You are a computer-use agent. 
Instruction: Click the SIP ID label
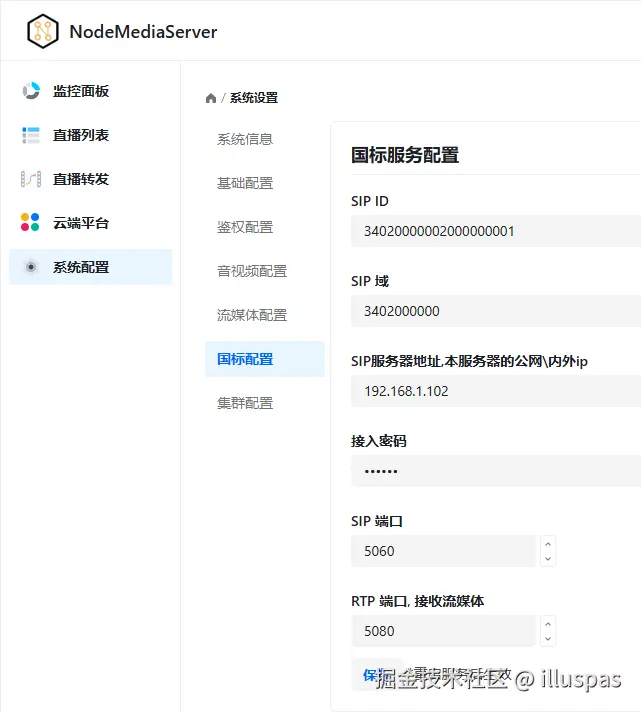[x=370, y=201]
